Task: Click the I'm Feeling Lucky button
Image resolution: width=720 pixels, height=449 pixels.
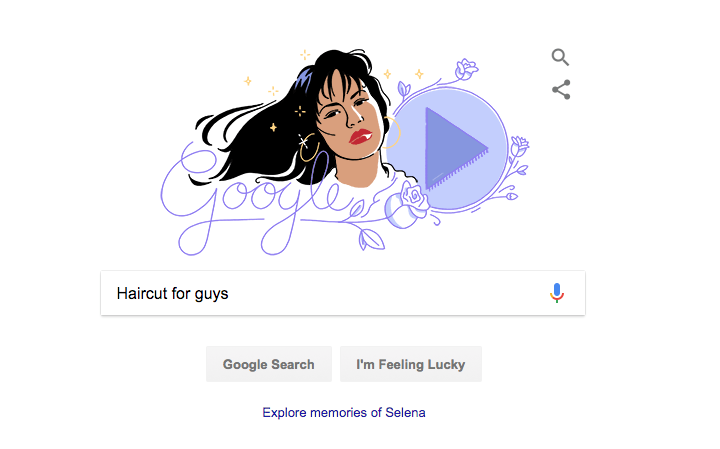Action: click(x=411, y=364)
